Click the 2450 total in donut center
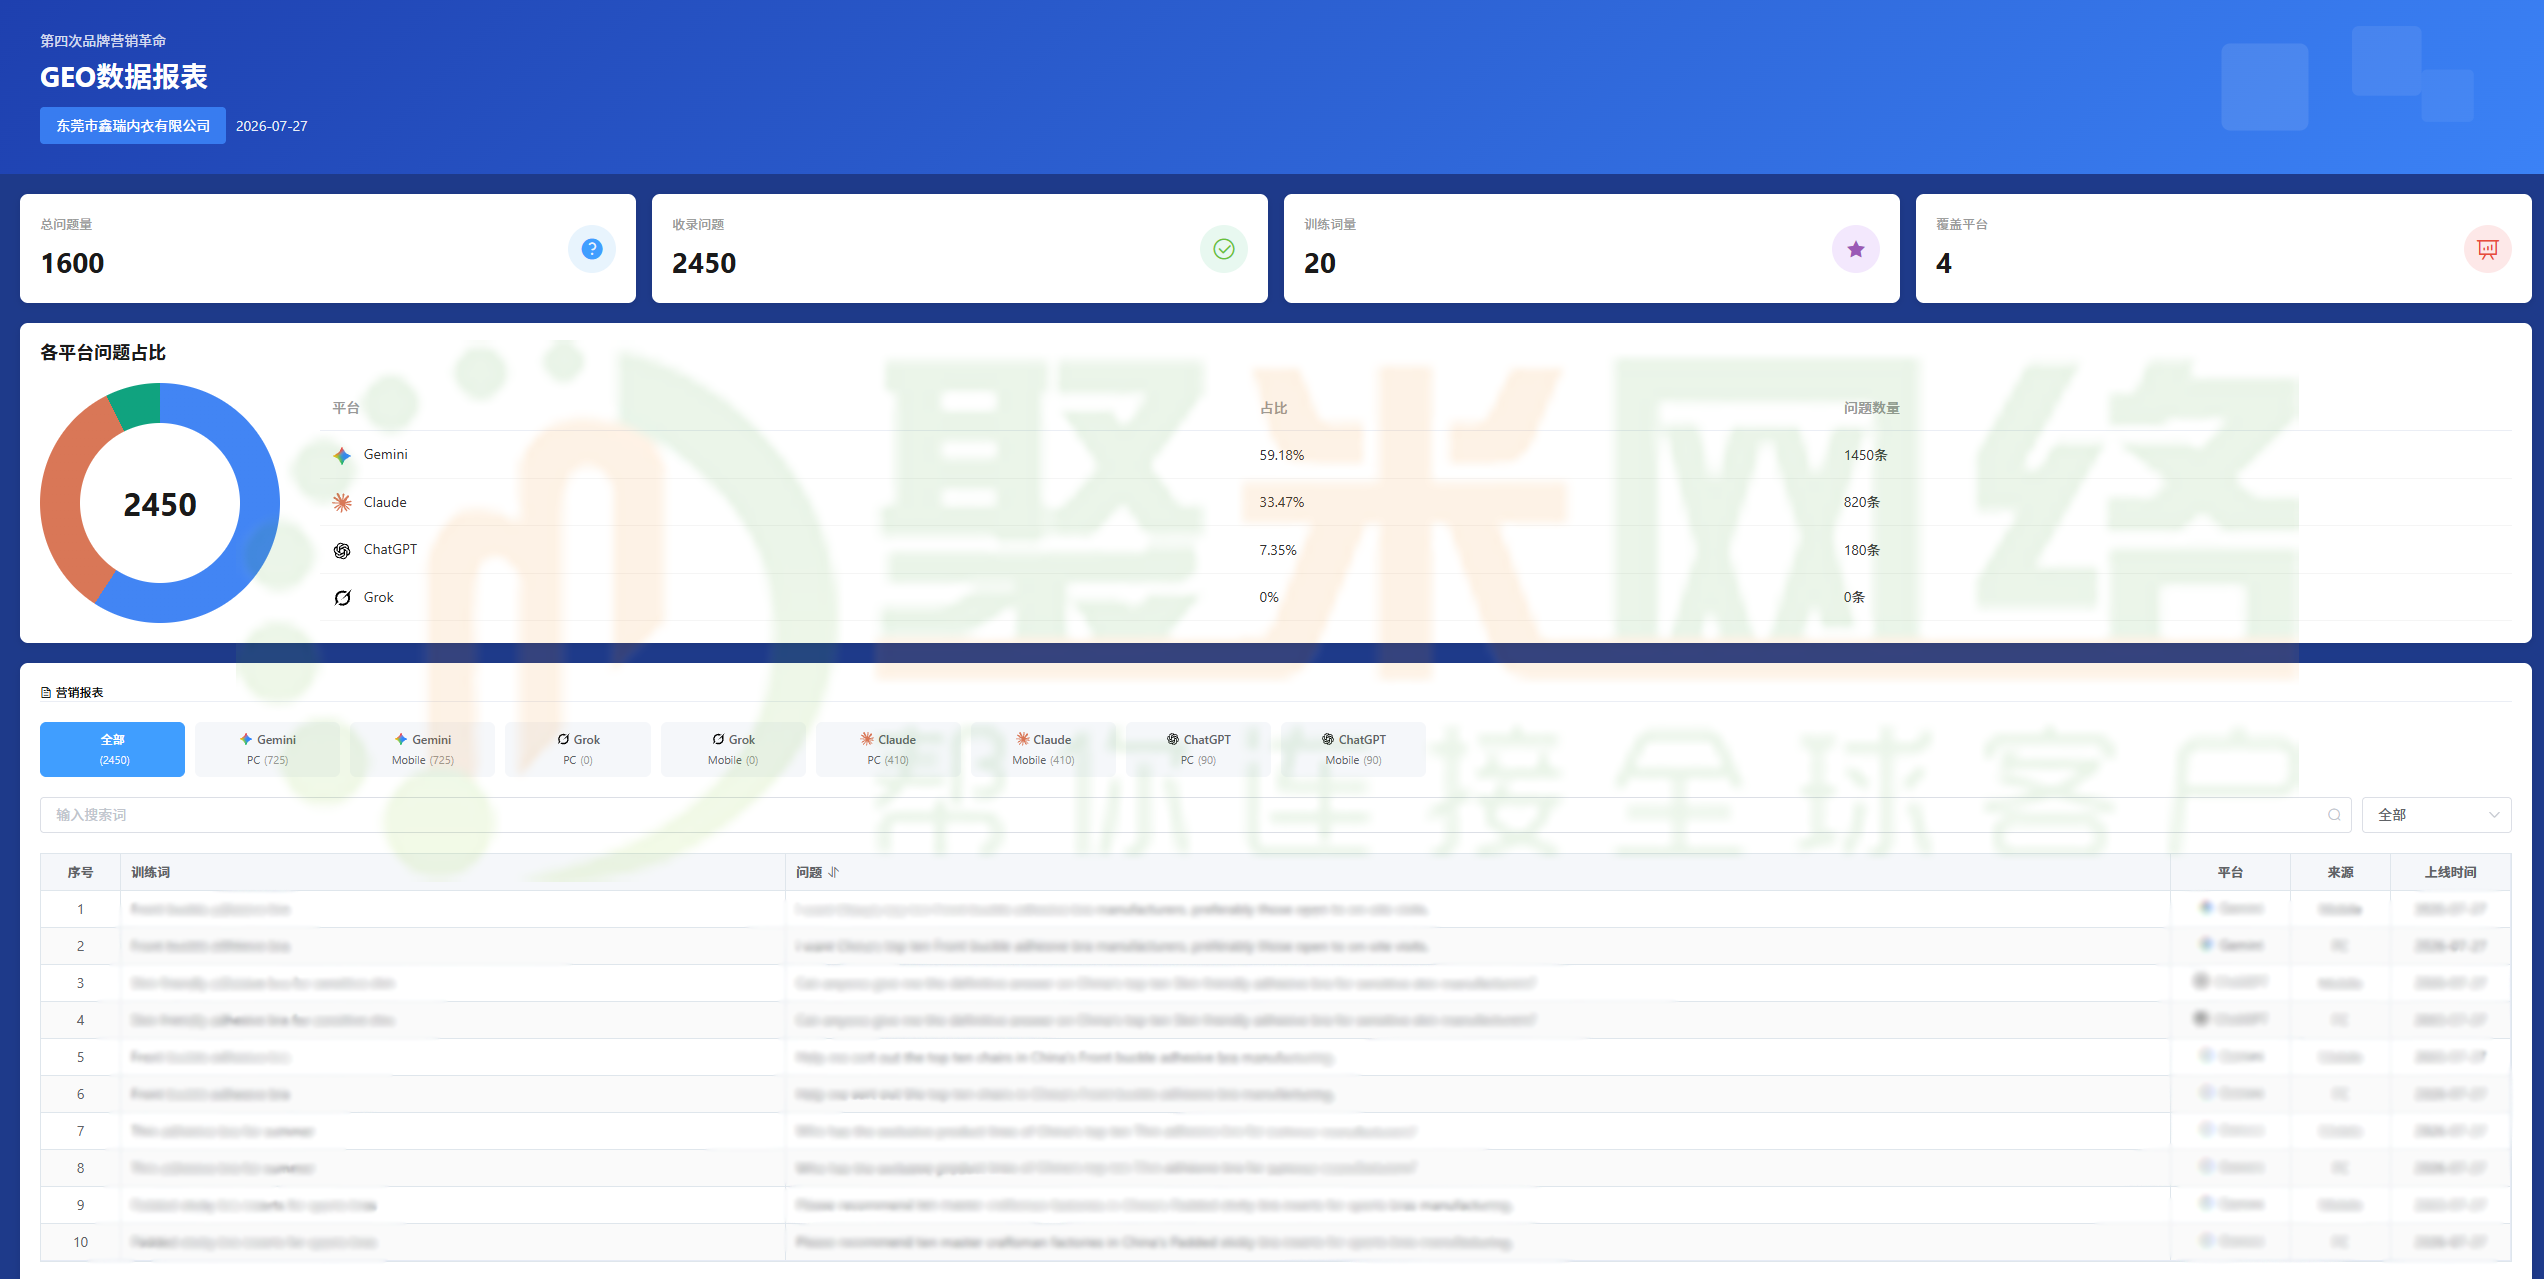This screenshot has height=1279, width=2544. click(x=160, y=505)
